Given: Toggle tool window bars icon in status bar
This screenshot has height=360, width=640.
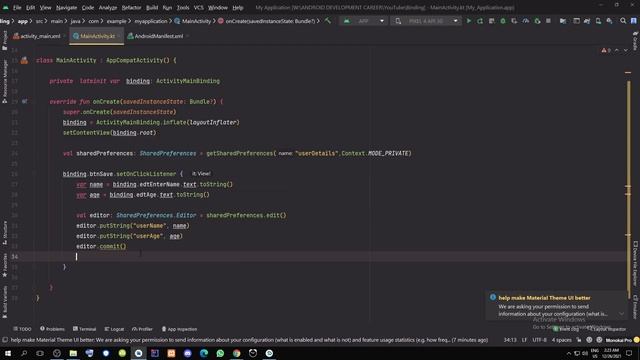Looking at the screenshot, I should pos(5,340).
